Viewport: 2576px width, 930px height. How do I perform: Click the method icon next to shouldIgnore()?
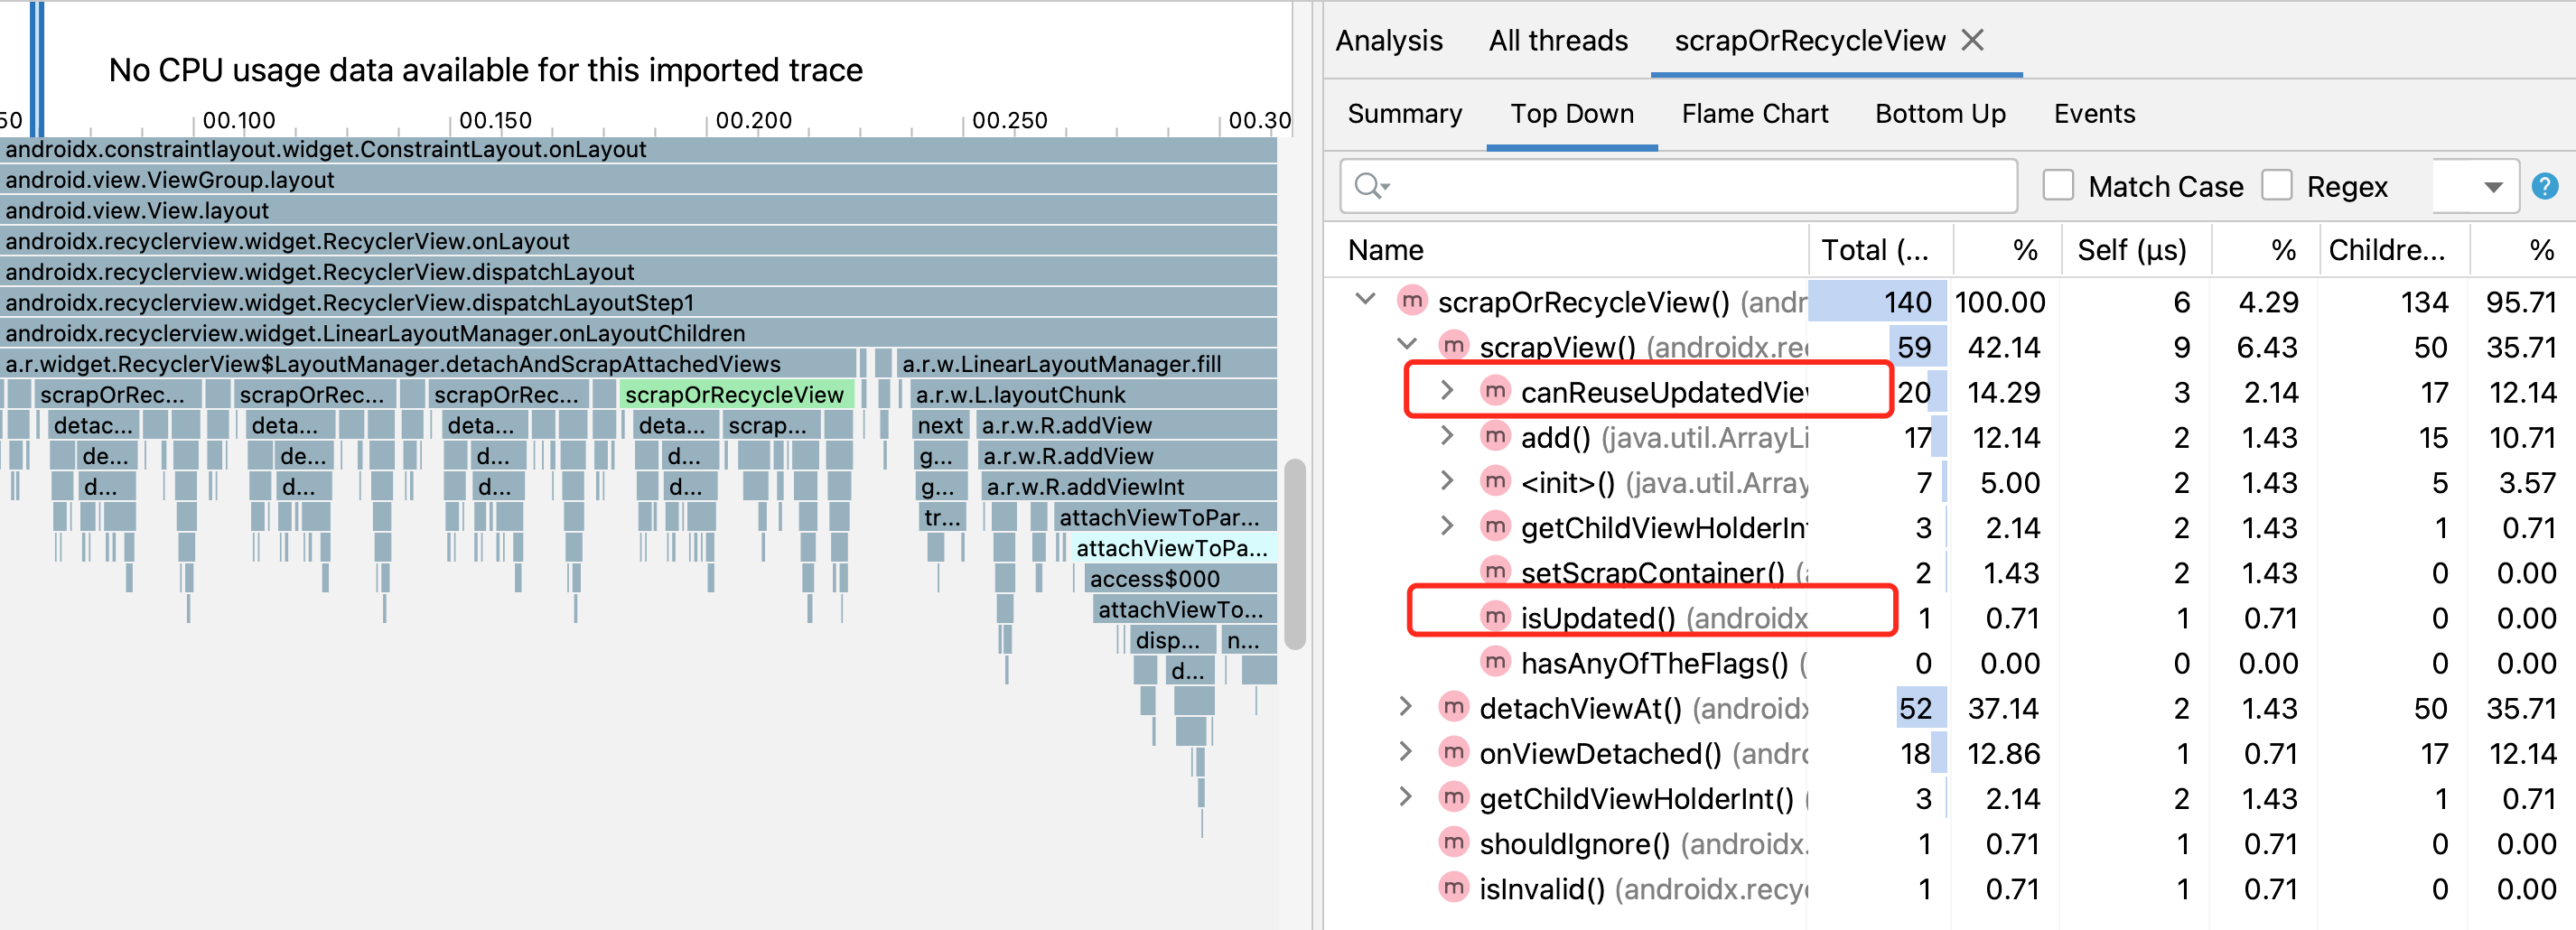coord(1453,843)
